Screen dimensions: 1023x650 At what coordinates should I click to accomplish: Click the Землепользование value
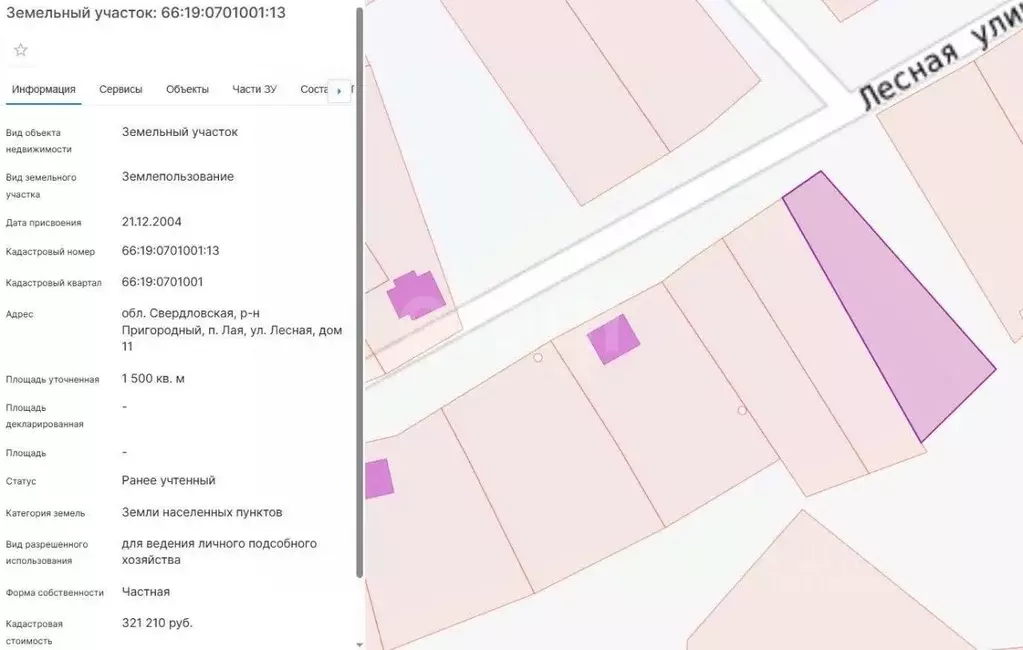[x=177, y=177]
